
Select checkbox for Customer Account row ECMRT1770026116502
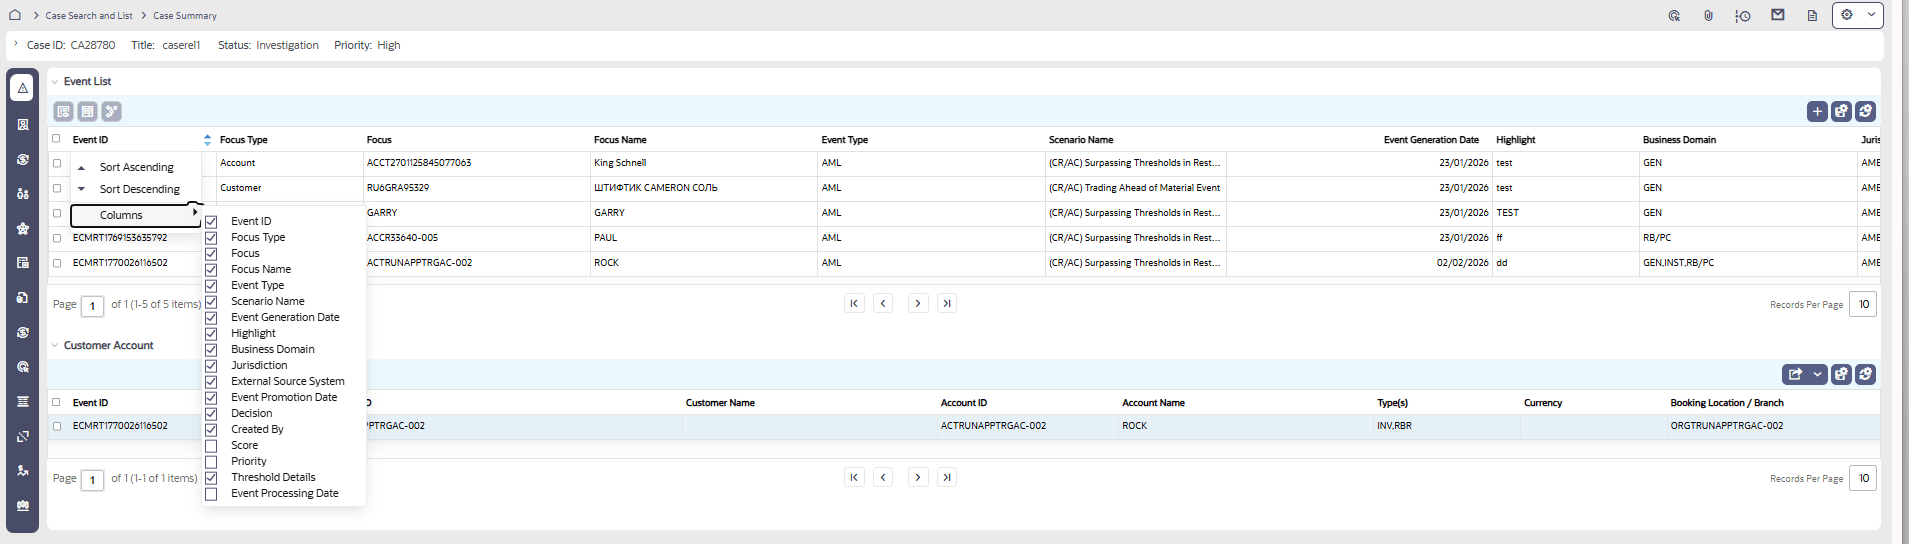[57, 426]
